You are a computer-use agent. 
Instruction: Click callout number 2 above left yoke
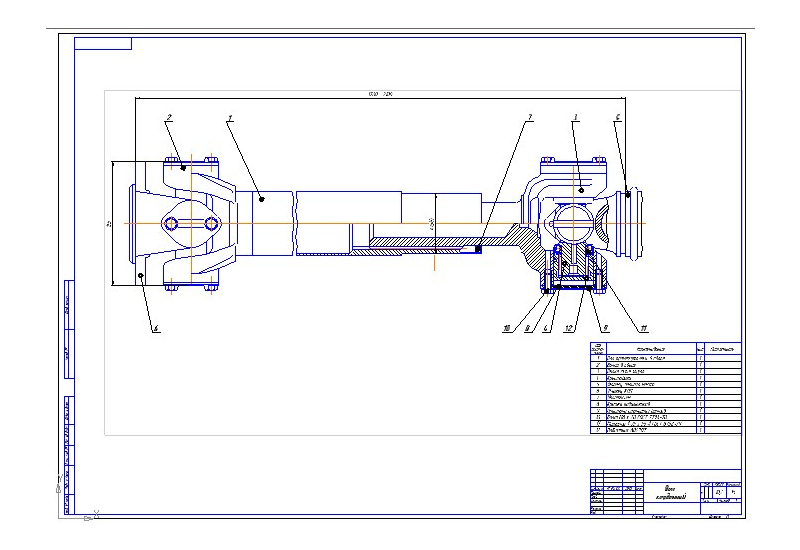(x=170, y=119)
